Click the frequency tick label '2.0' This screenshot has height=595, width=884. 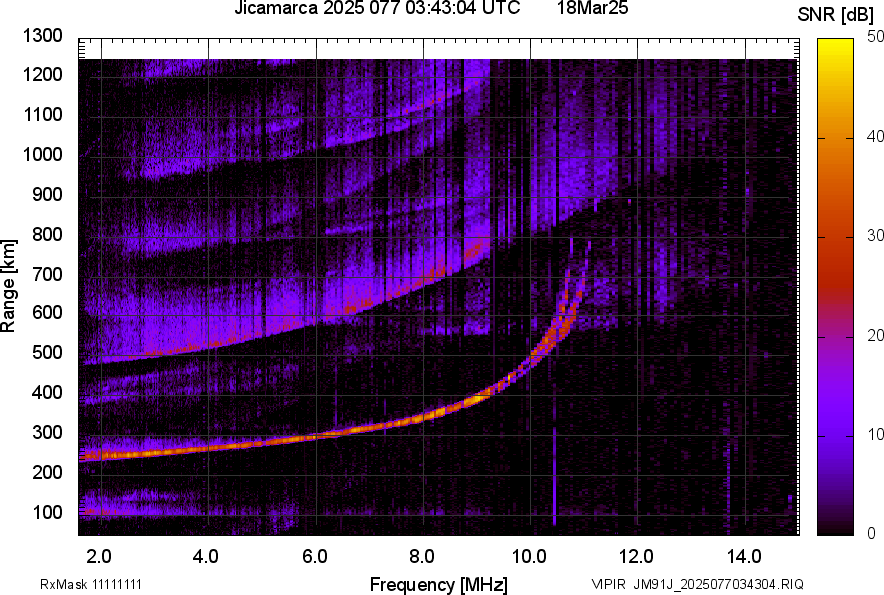(99, 557)
